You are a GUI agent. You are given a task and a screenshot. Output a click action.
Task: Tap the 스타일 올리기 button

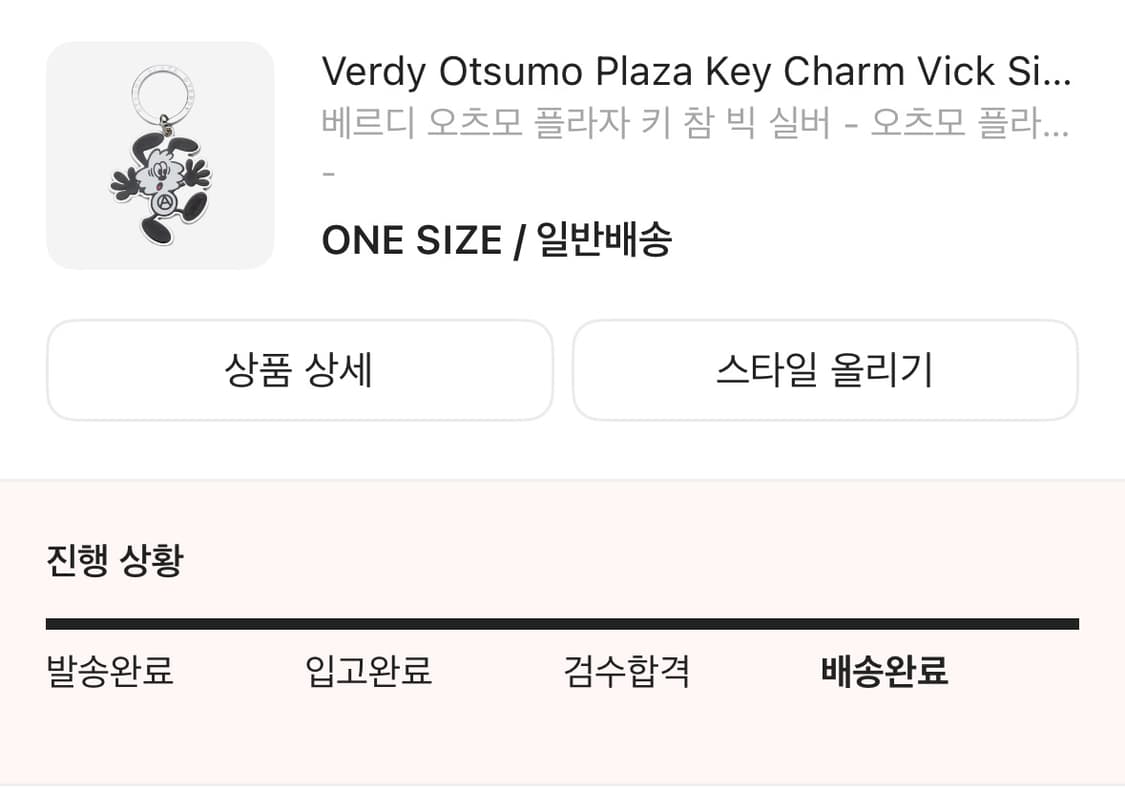(x=824, y=370)
